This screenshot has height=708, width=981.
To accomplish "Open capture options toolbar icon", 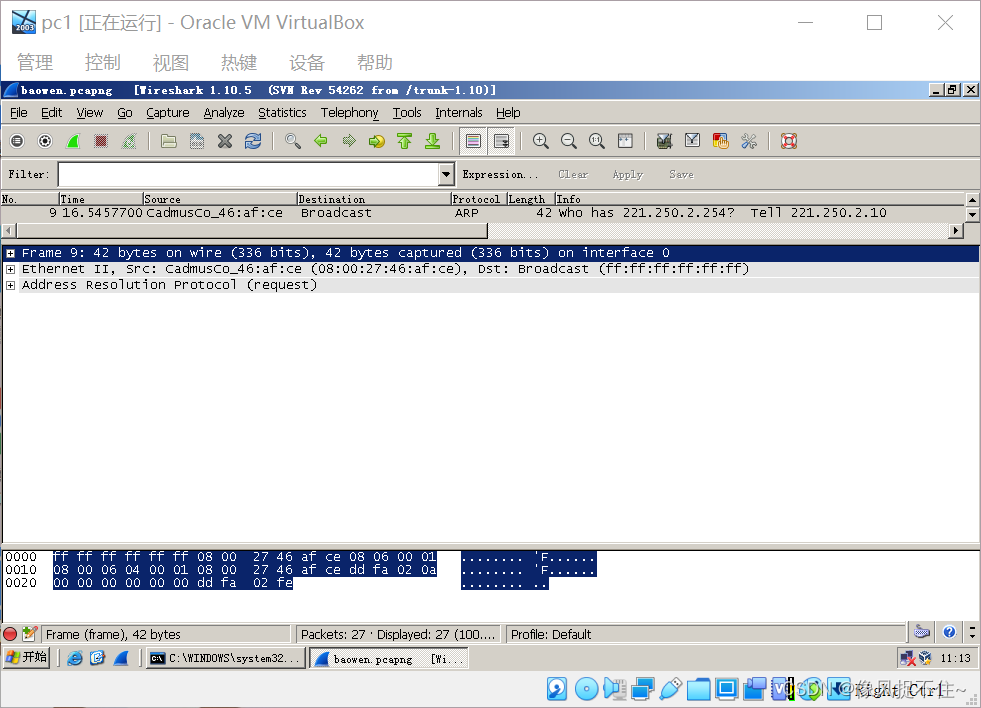I will coord(45,141).
